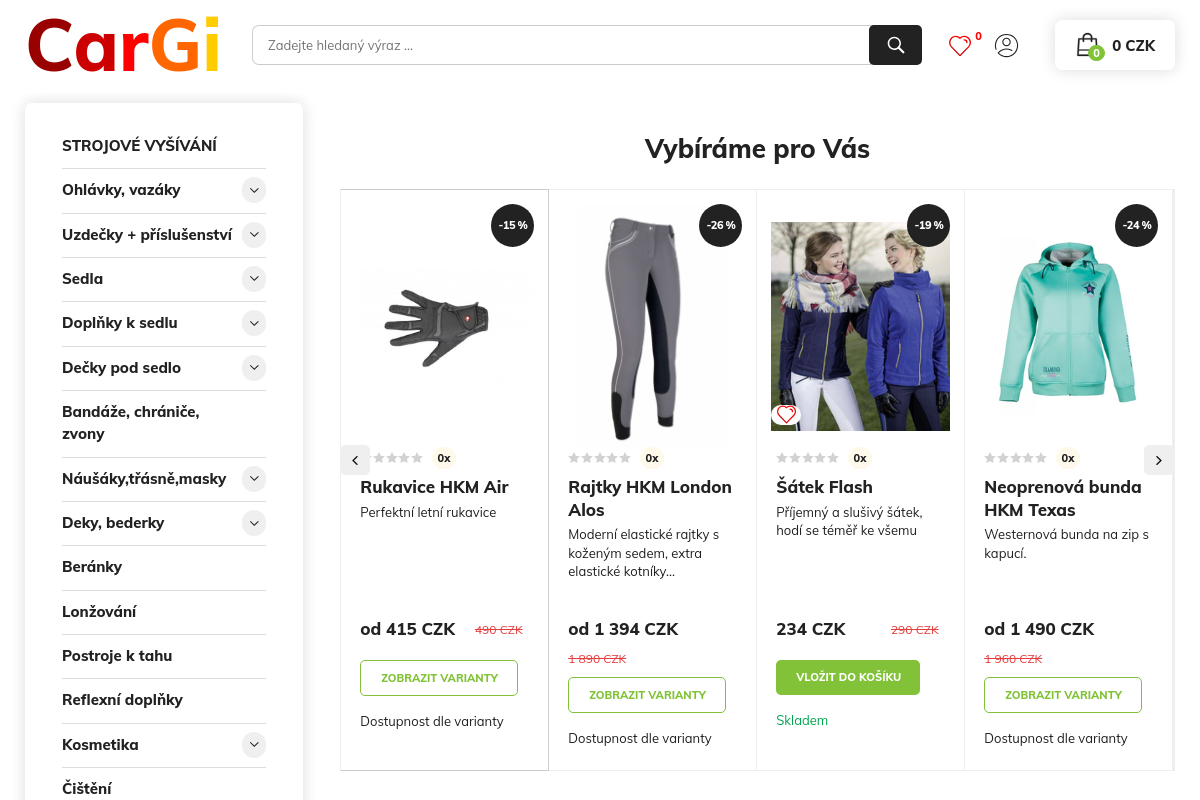Go to Strojové vyšívání category
Viewport: 1200px width, 800px height.
[x=139, y=145]
